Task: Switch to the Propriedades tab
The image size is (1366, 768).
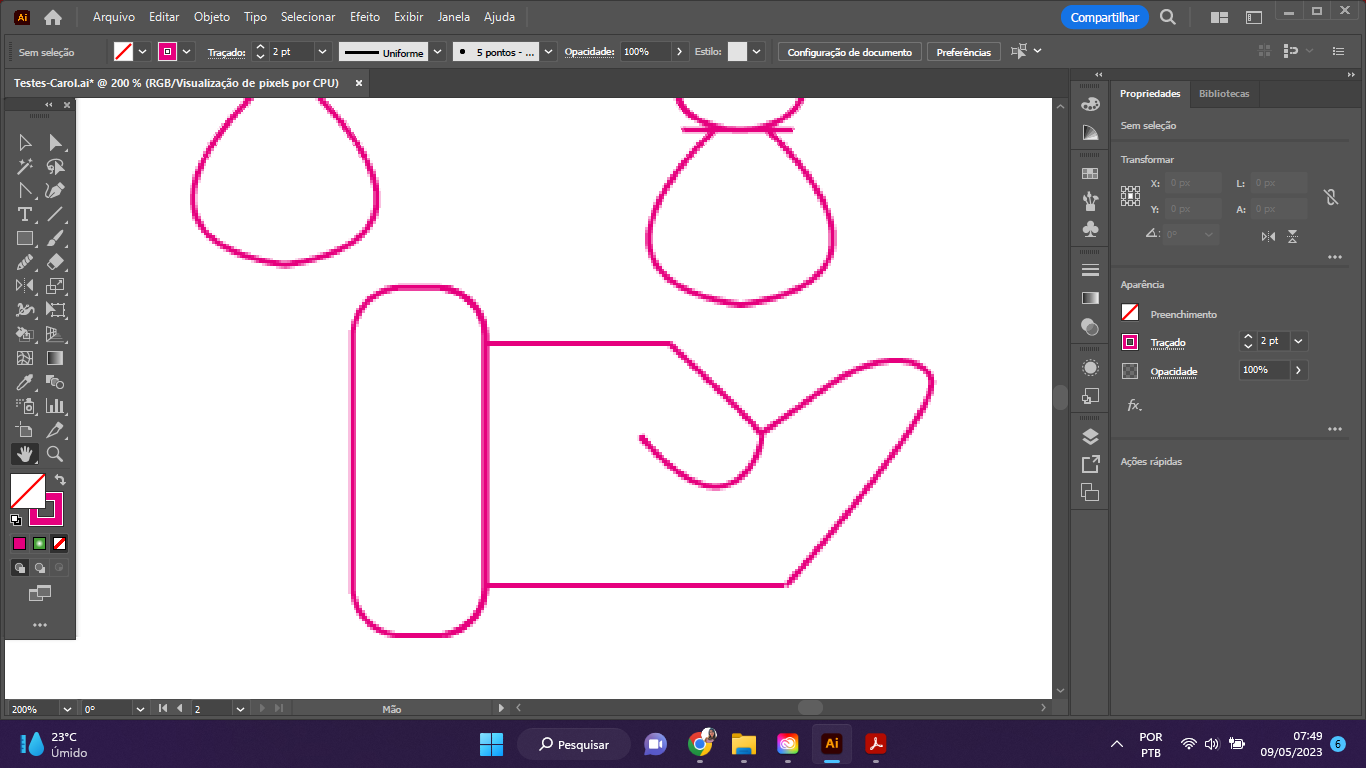Action: 1150,93
